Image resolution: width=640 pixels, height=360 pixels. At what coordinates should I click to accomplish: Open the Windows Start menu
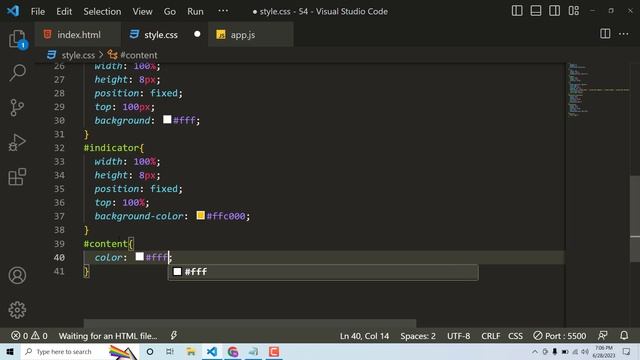10,351
